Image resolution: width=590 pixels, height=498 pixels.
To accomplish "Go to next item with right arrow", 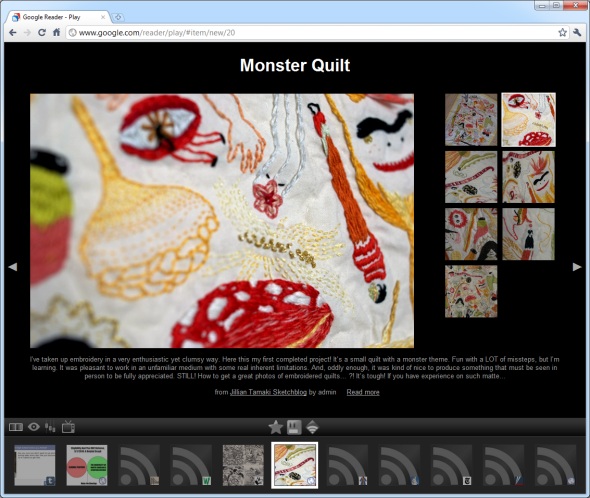I will click(577, 267).
